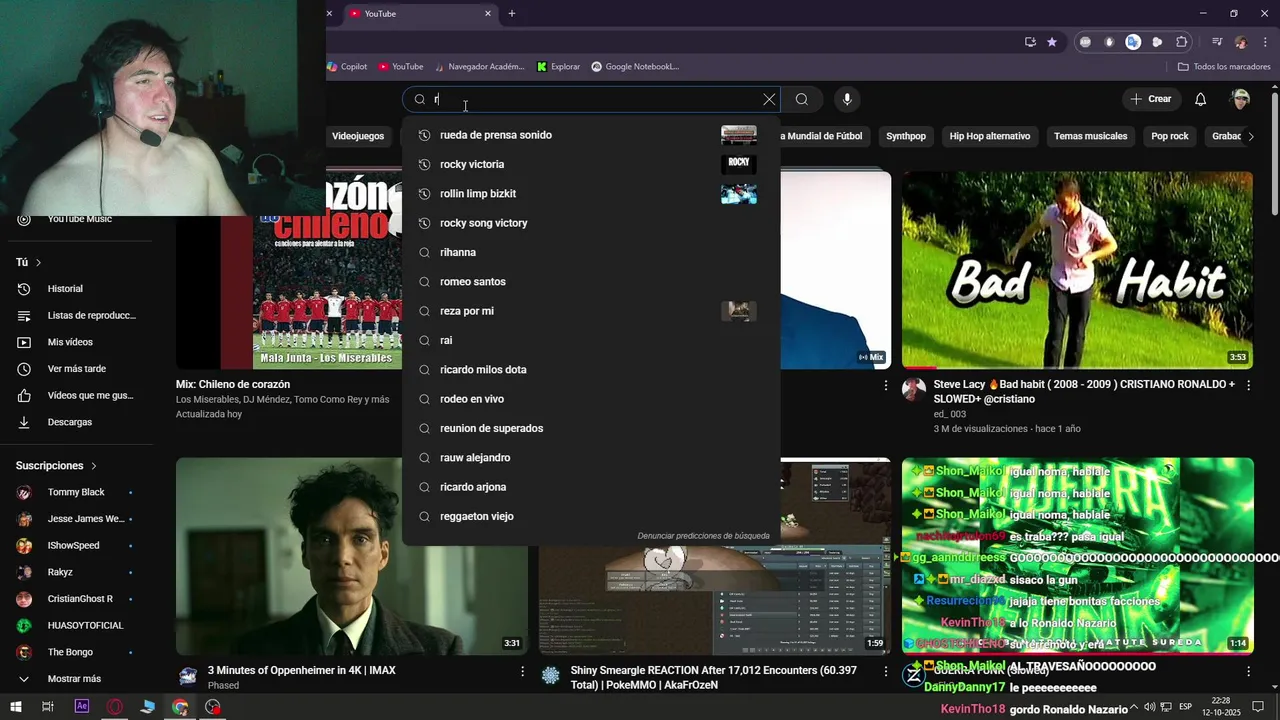The image size is (1280, 720).
Task: Open the Bad Habit video thumbnail
Action: tap(1077, 270)
